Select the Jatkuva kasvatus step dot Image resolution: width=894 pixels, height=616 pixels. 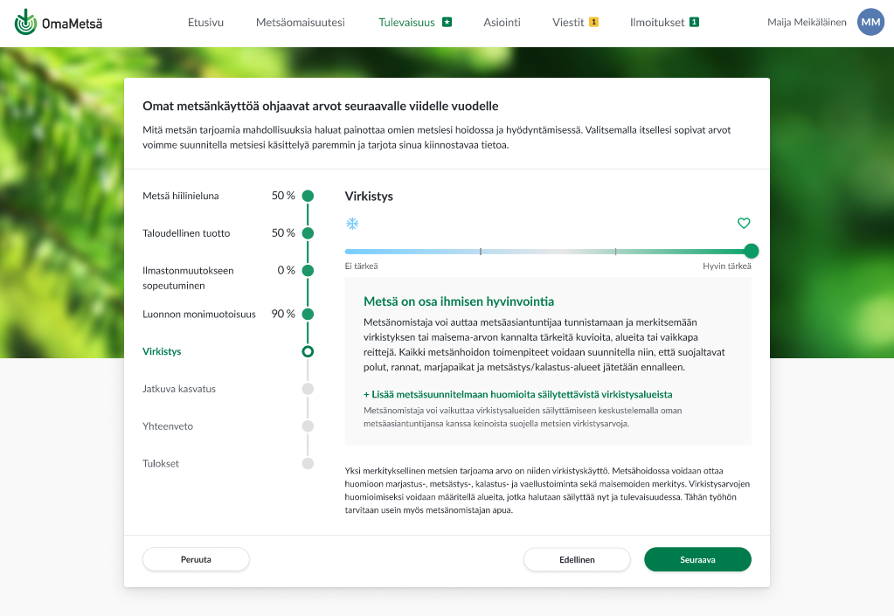coord(308,389)
